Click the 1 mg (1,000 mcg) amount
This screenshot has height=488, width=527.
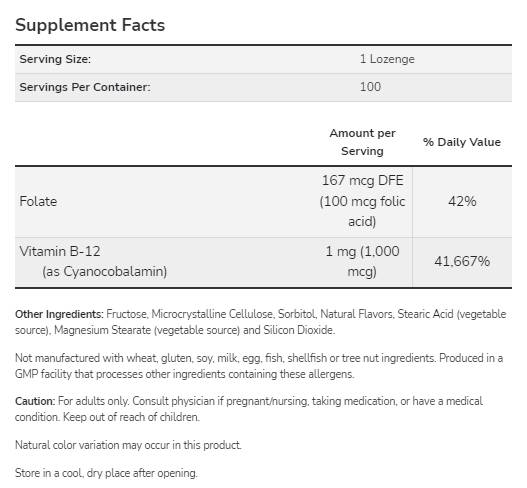pos(362,261)
